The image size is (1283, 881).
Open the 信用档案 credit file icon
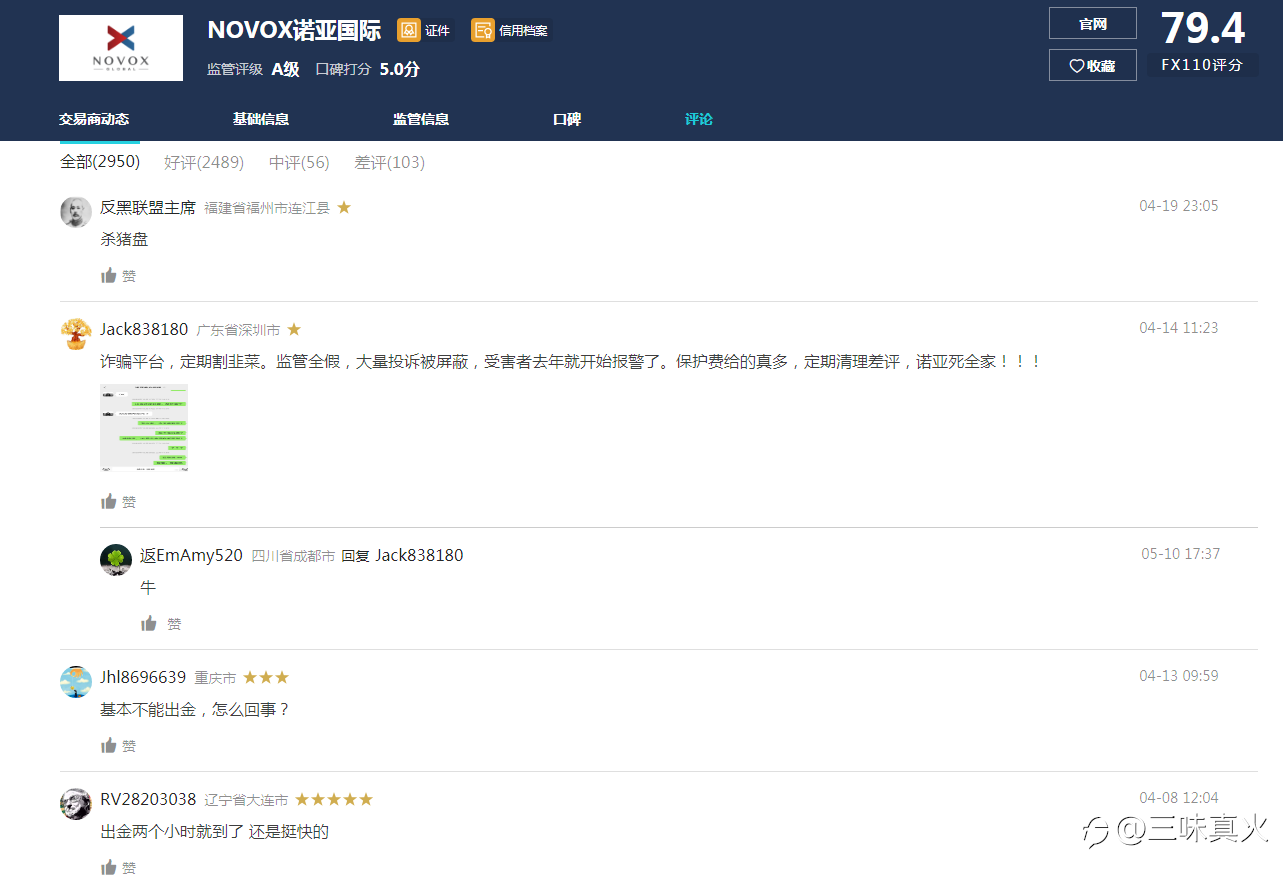[483, 30]
